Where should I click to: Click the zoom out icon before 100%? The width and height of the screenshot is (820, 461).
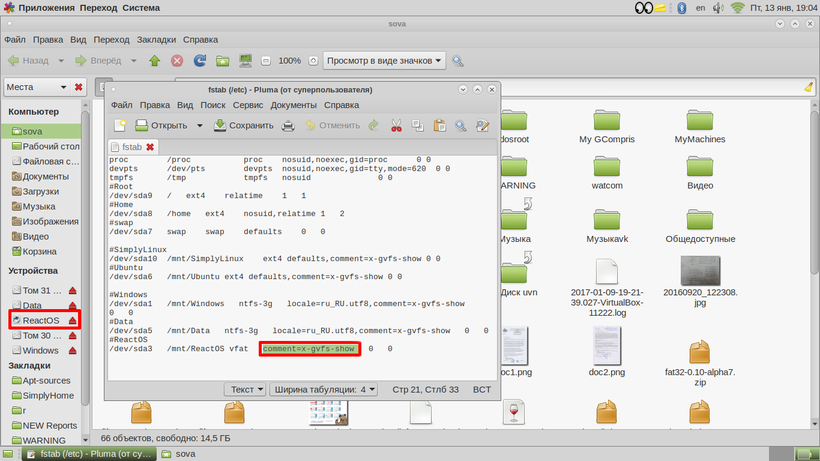point(266,61)
